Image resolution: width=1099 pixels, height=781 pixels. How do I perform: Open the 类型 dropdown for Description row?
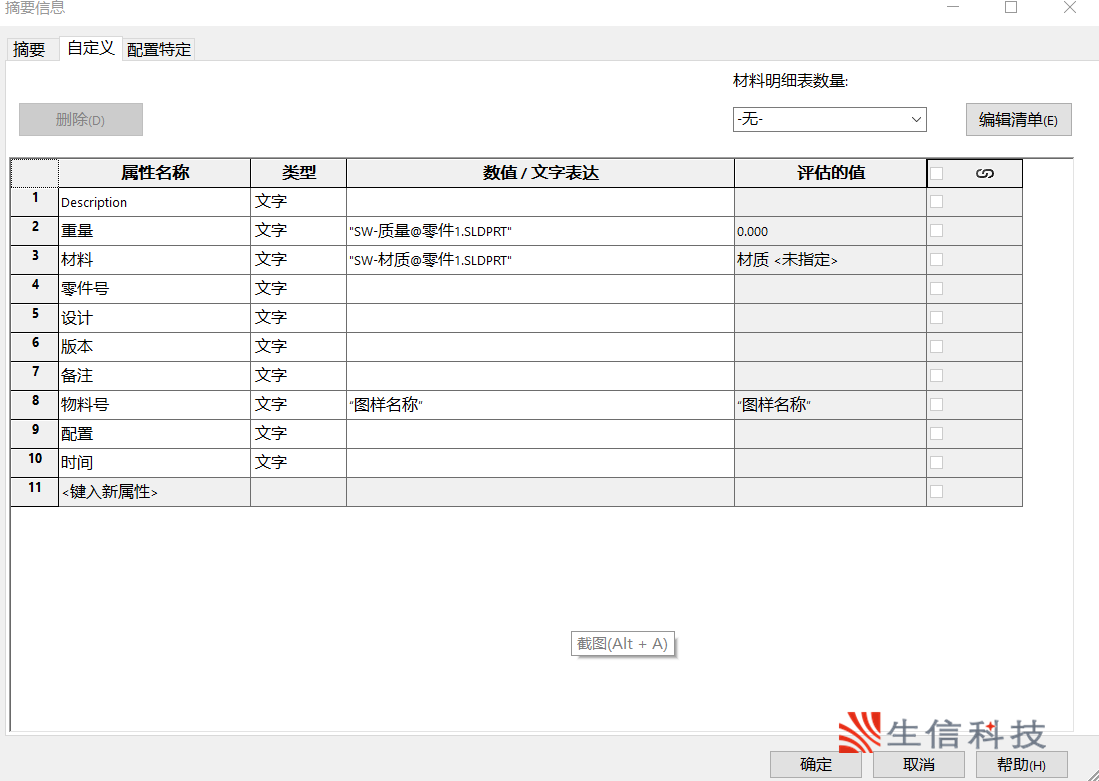(297, 201)
